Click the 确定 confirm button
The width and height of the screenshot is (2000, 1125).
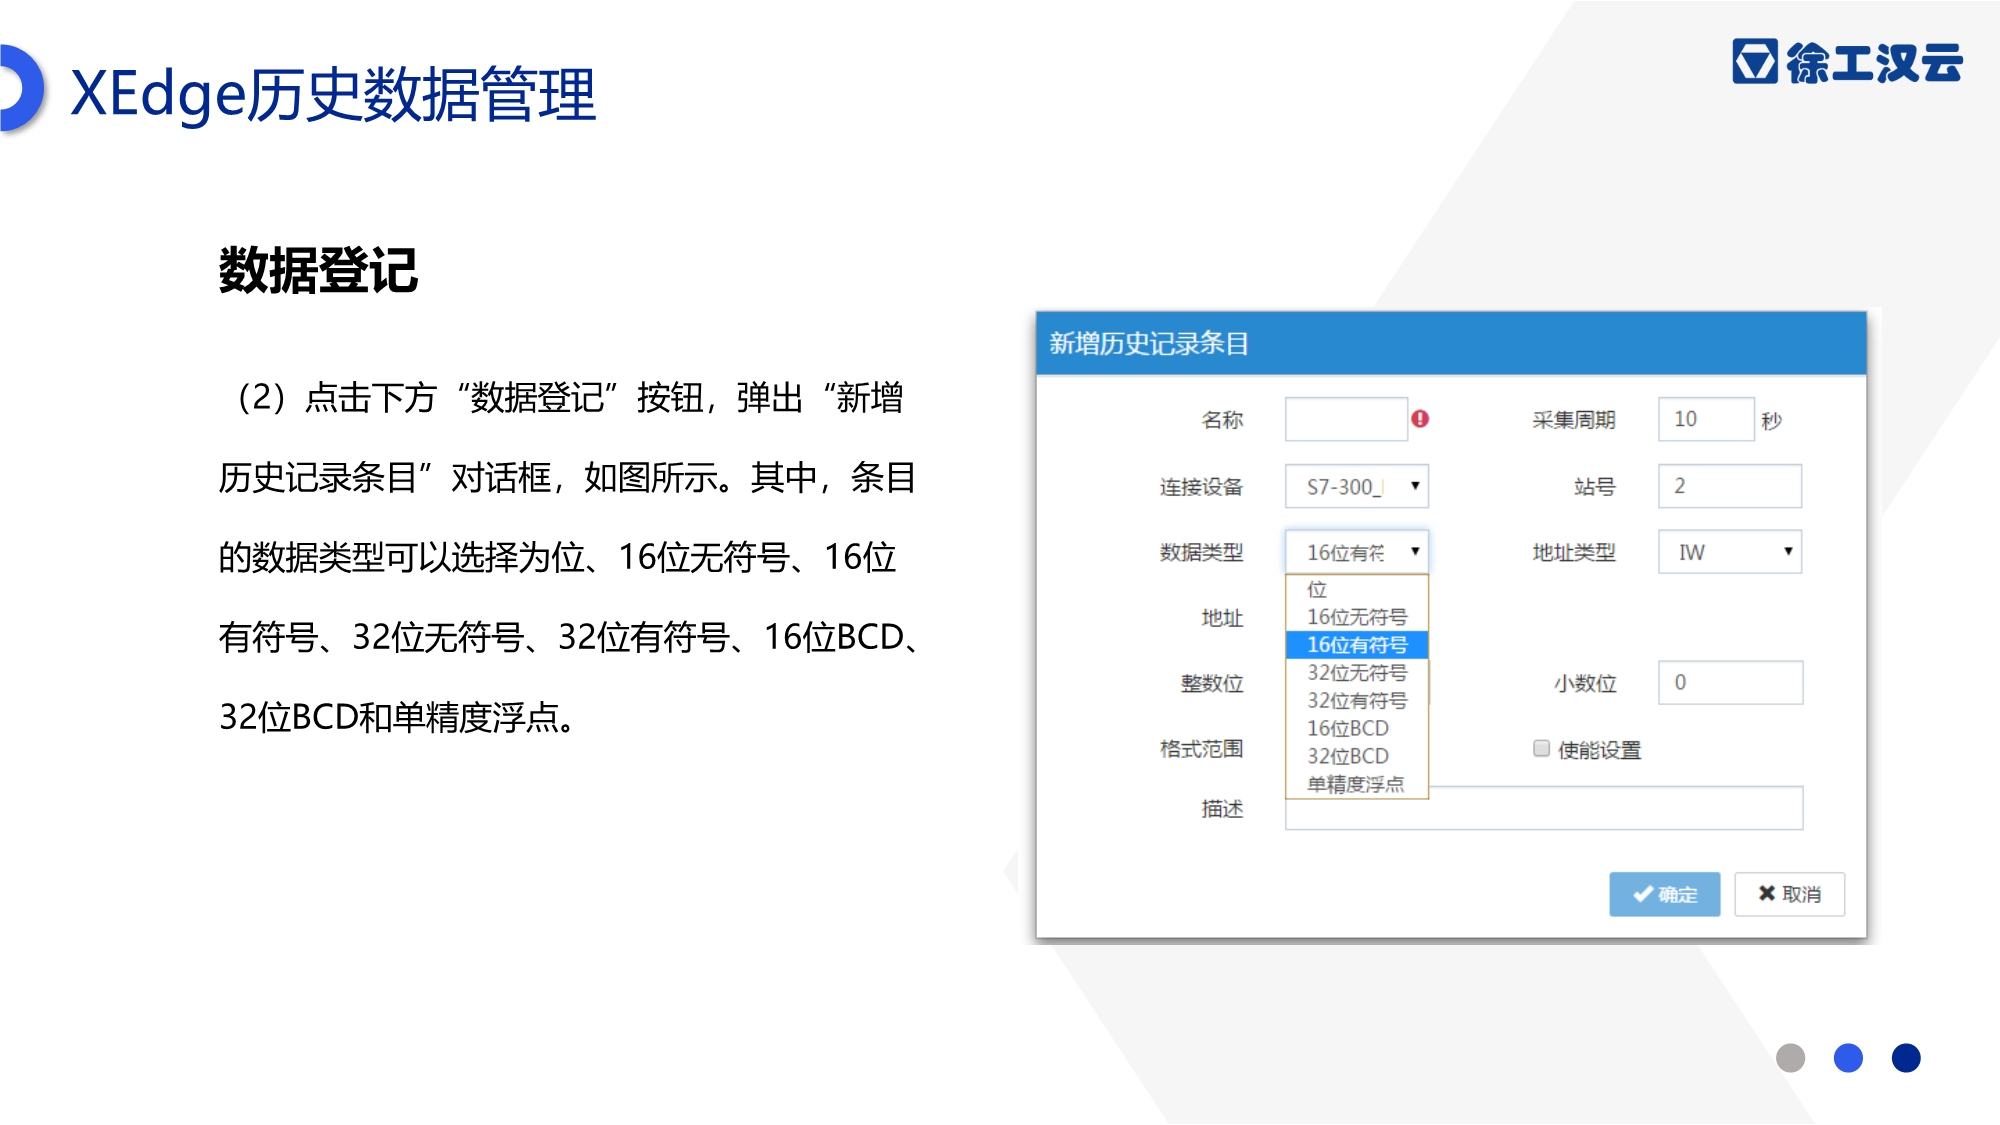1665,894
